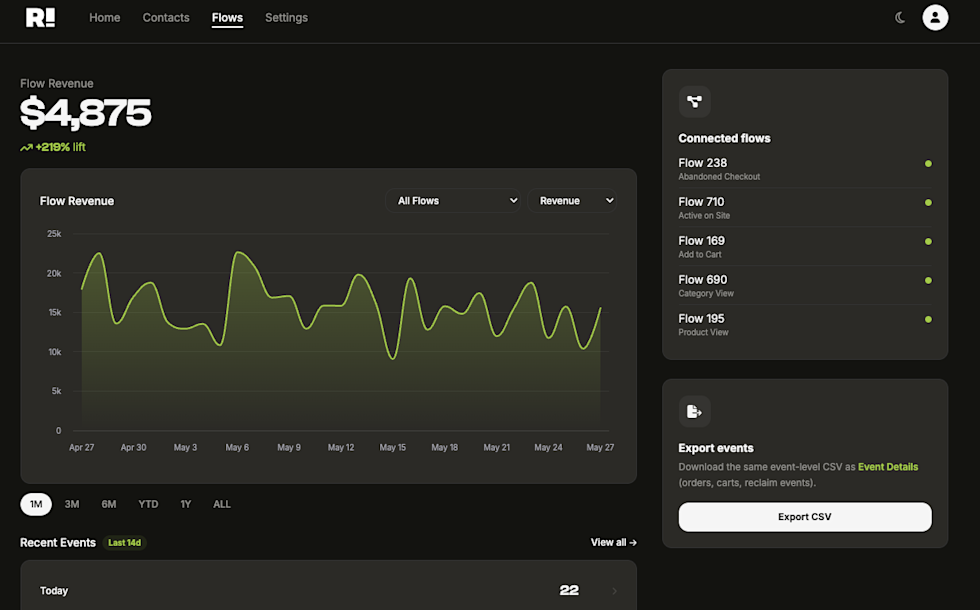This screenshot has height=610, width=980.
Task: Click the Recent Events heading
Action: [58, 542]
